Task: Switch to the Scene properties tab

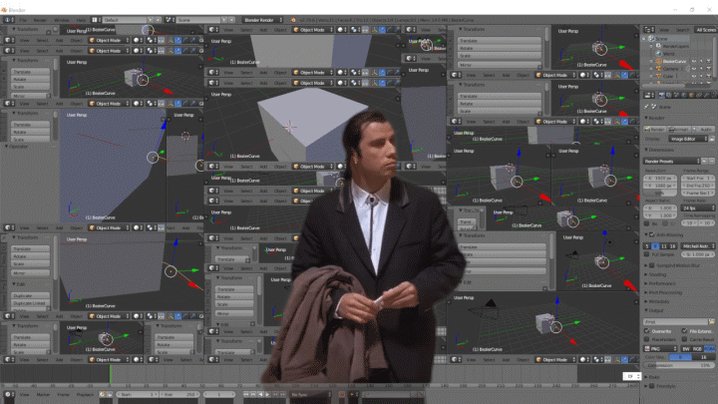Action: point(676,95)
